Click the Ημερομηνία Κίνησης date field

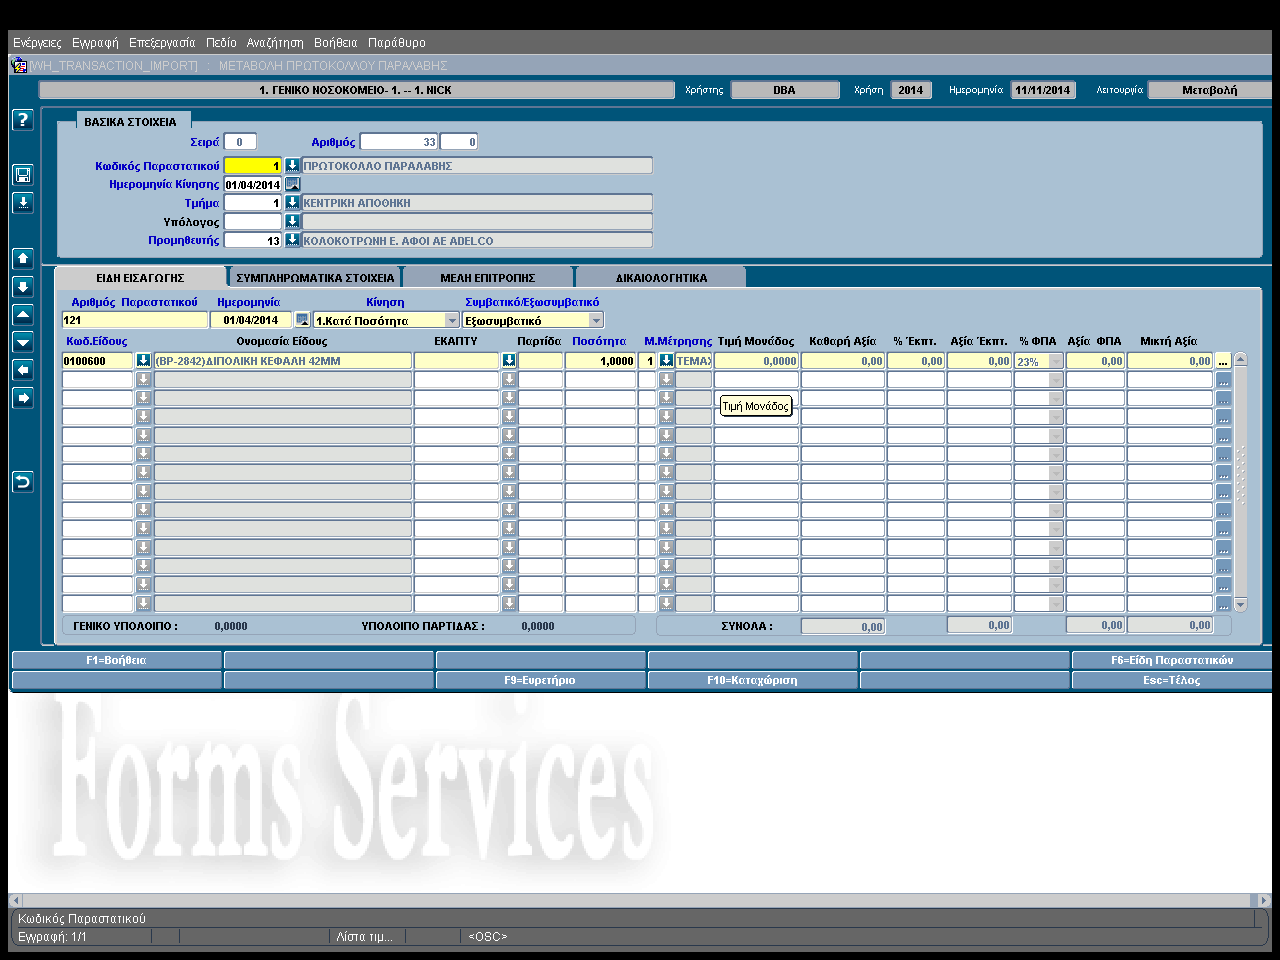click(x=253, y=184)
